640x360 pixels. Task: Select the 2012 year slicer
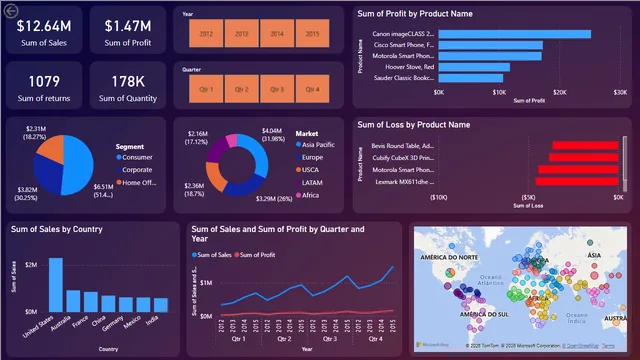(206, 33)
